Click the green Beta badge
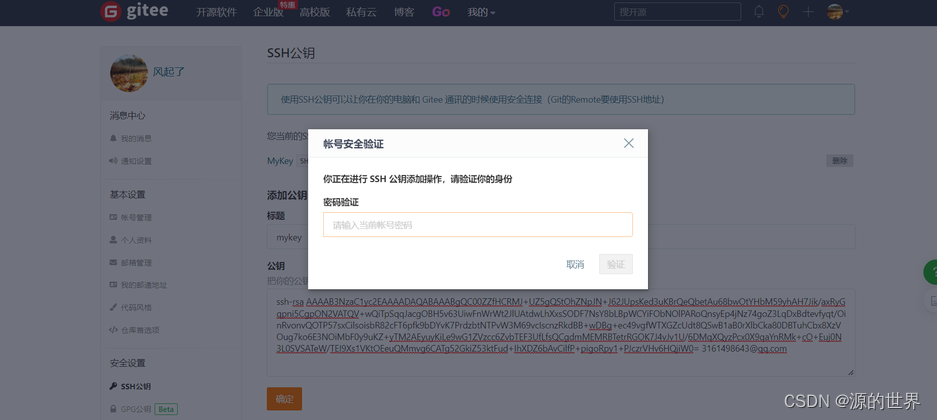This screenshot has height=420, width=937. (166, 409)
